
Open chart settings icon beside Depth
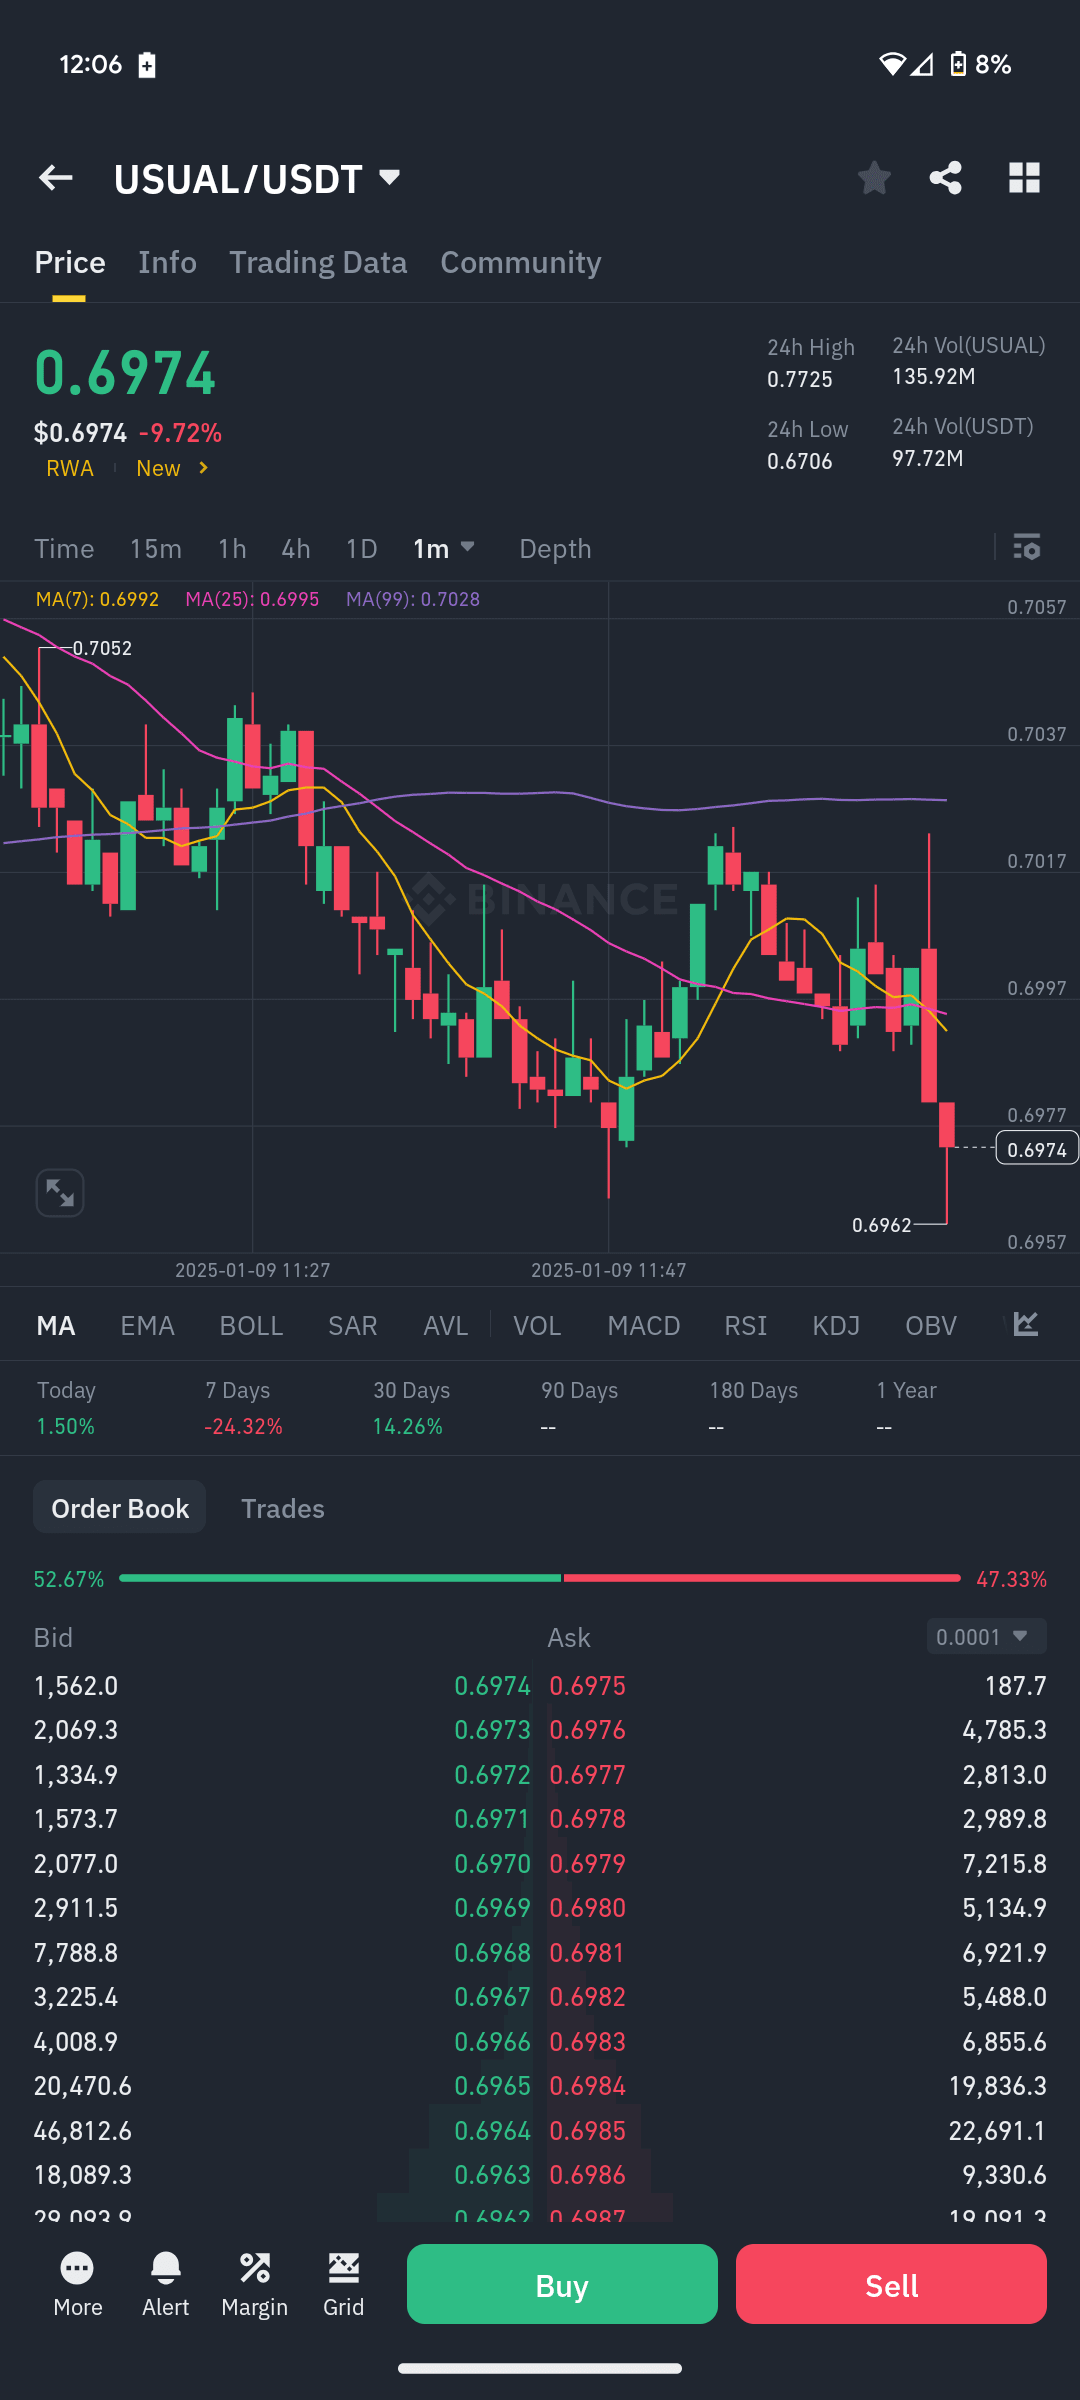pyautogui.click(x=1027, y=547)
